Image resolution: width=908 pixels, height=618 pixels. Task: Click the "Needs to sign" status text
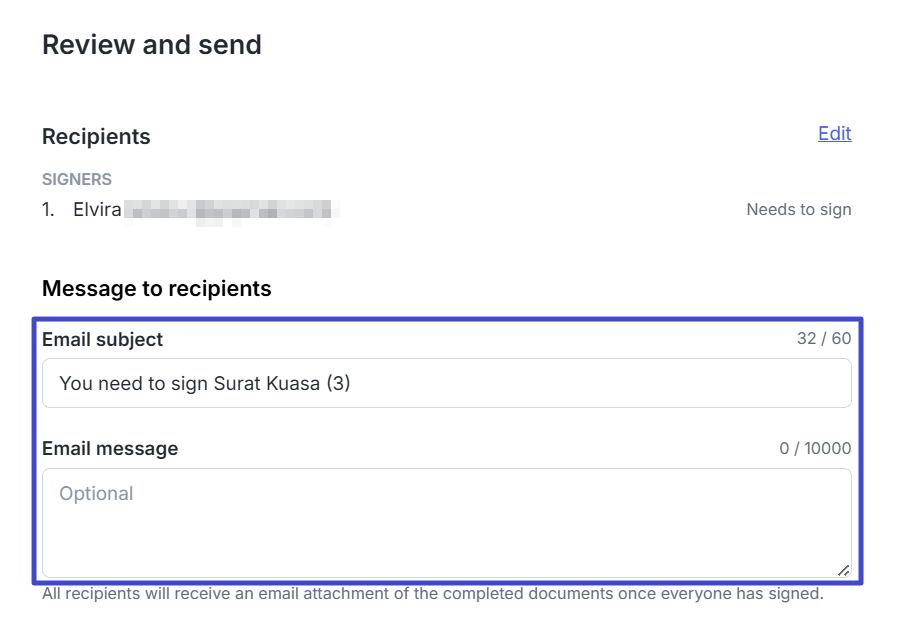tap(798, 210)
